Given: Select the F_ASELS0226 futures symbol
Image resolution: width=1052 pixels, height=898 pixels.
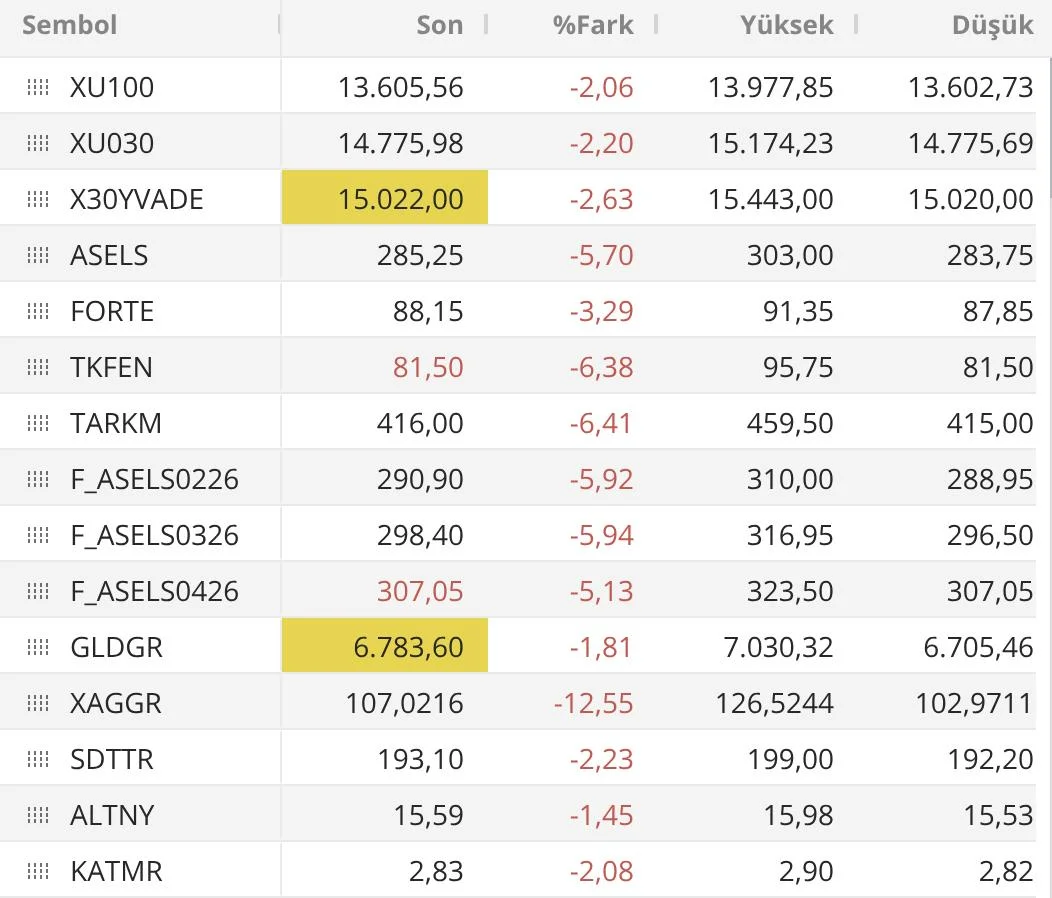Looking at the screenshot, I should coord(154,480).
